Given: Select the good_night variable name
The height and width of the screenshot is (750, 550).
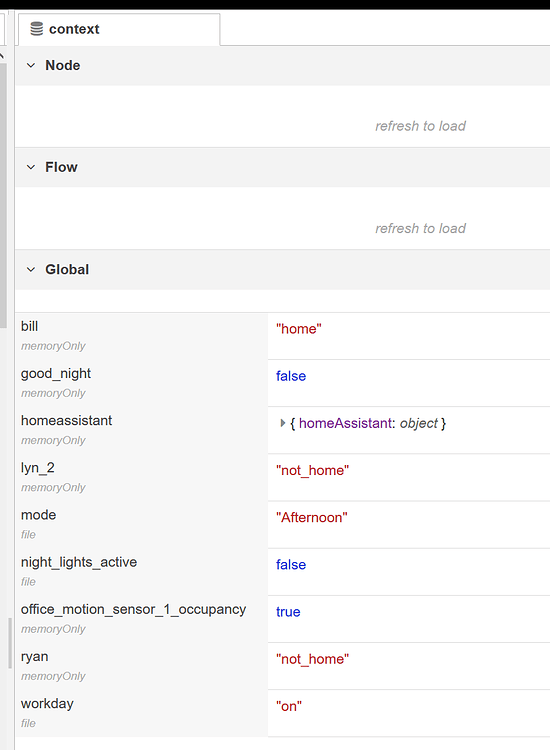Looking at the screenshot, I should pos(55,373).
